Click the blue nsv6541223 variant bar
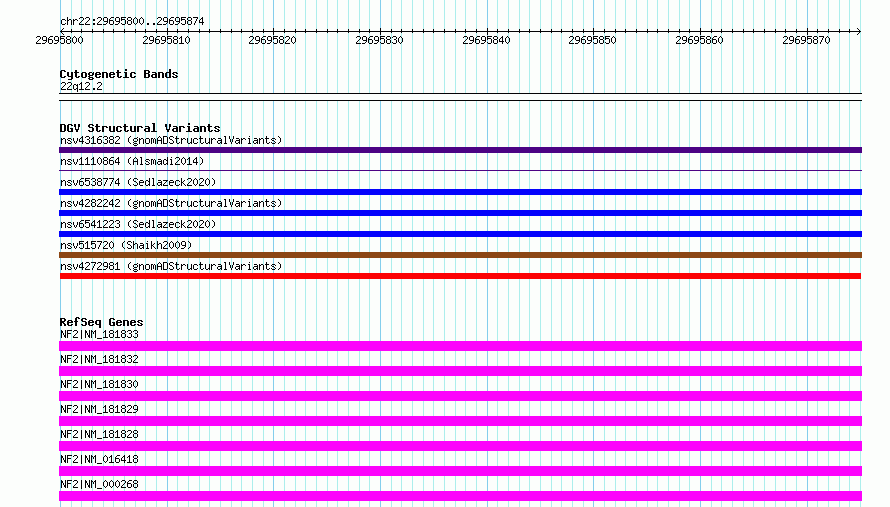890x507 pixels. pos(460,234)
